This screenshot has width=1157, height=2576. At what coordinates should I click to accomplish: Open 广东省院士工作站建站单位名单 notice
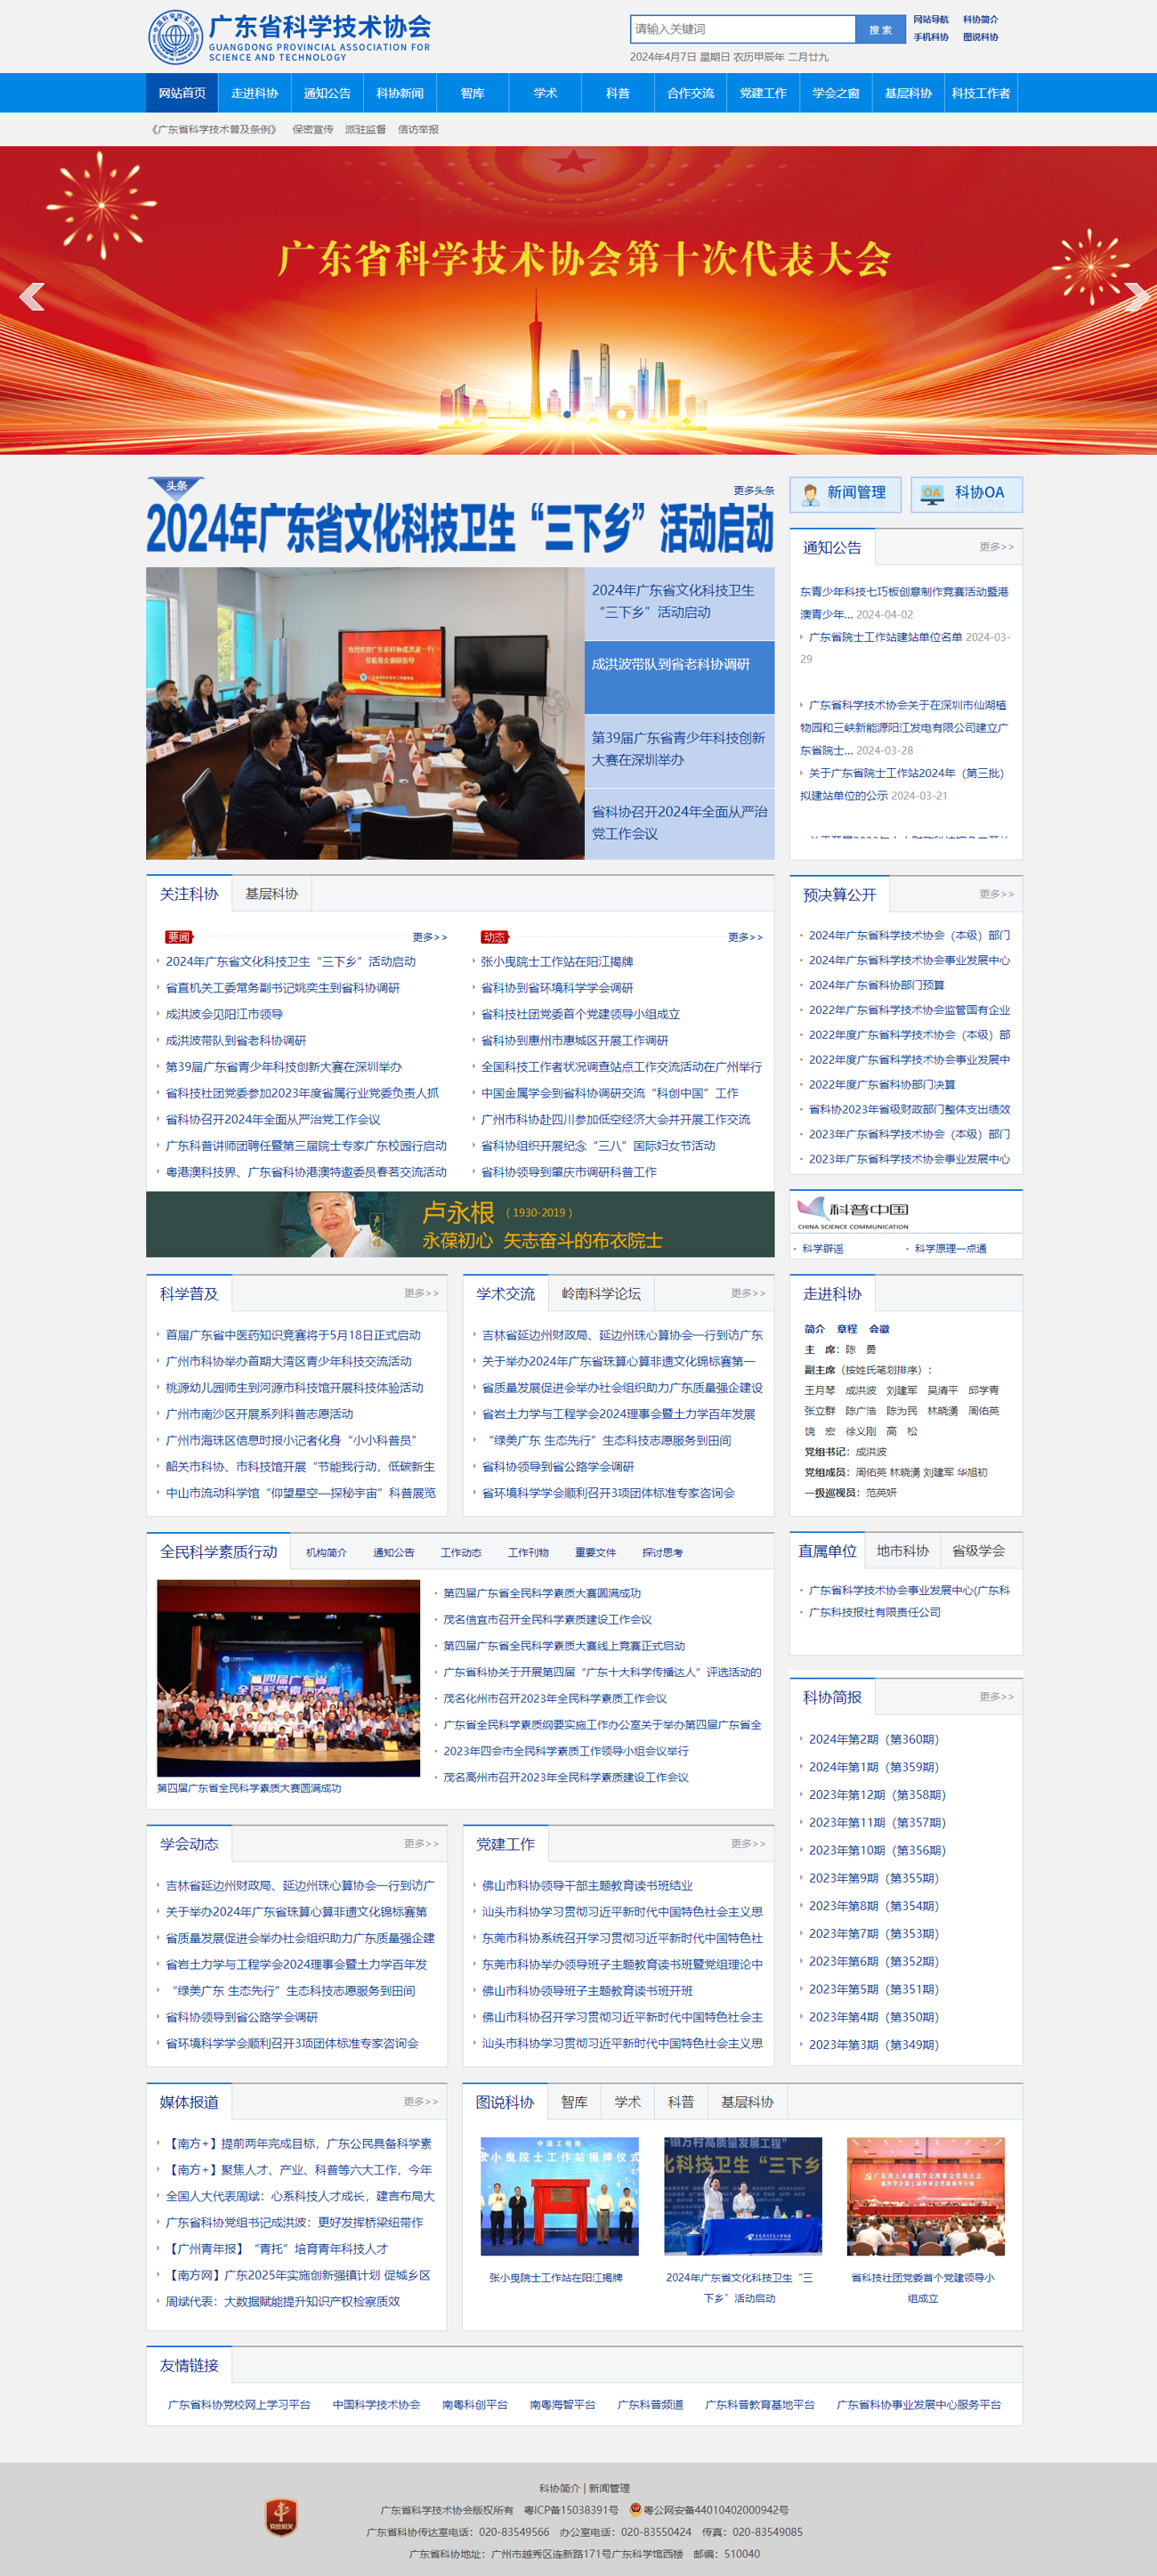(x=885, y=637)
